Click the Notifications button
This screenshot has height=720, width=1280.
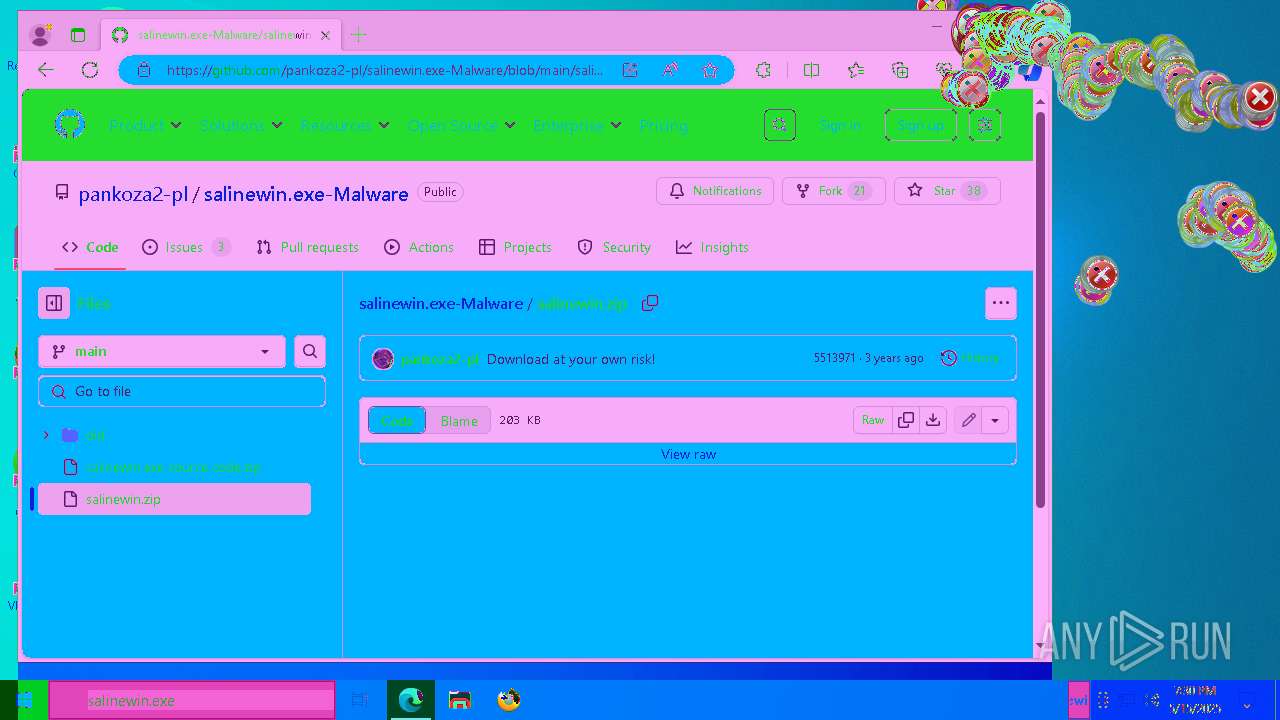(715, 191)
